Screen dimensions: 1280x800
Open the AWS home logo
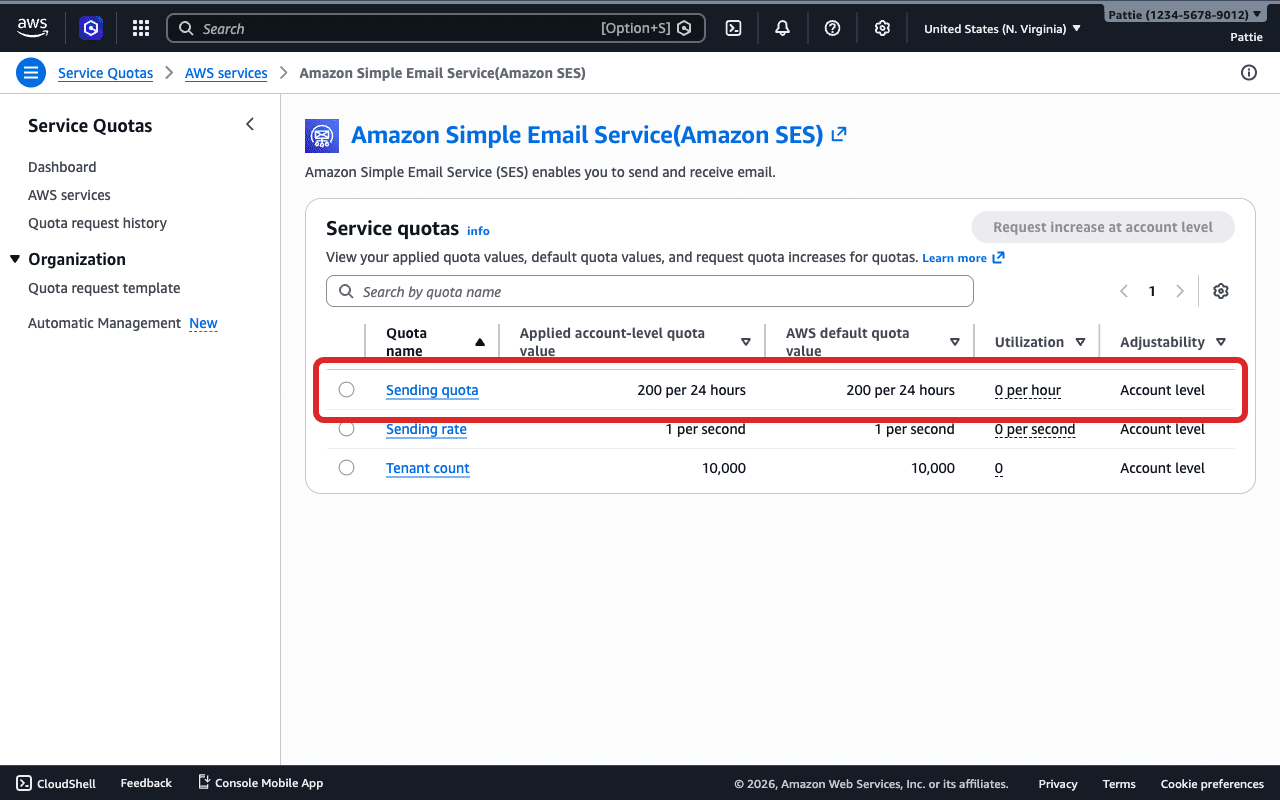[x=32, y=28]
